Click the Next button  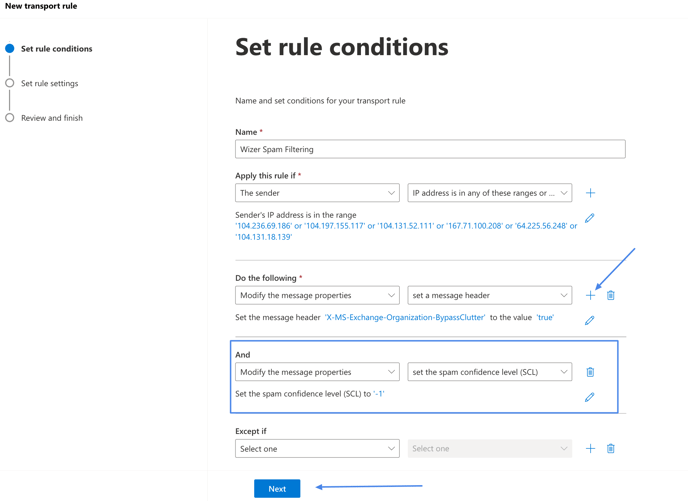tap(277, 489)
